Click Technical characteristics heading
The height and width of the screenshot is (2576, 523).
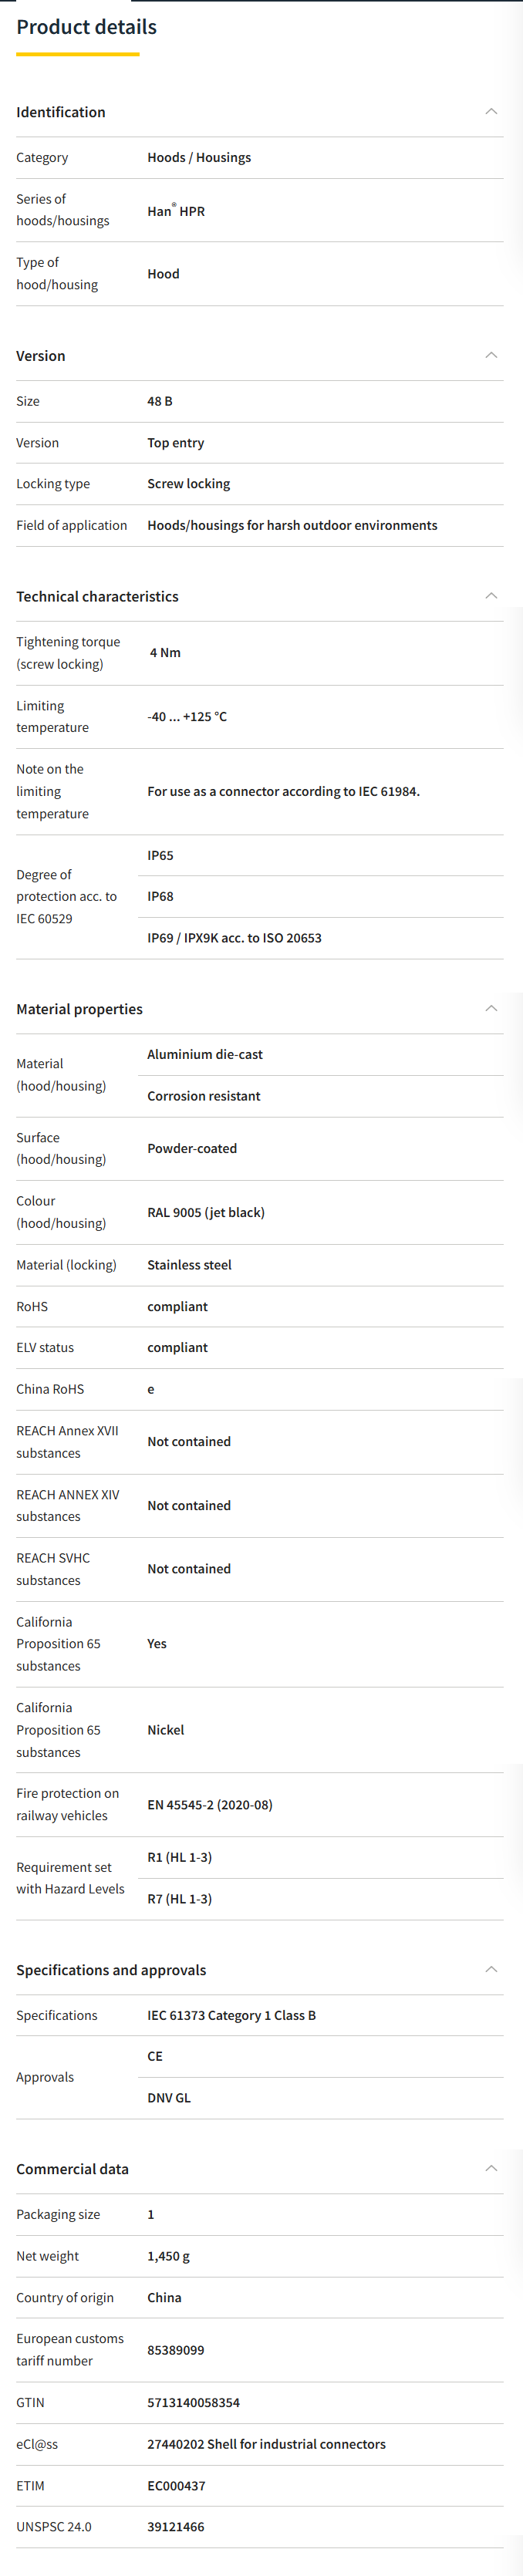click(97, 596)
